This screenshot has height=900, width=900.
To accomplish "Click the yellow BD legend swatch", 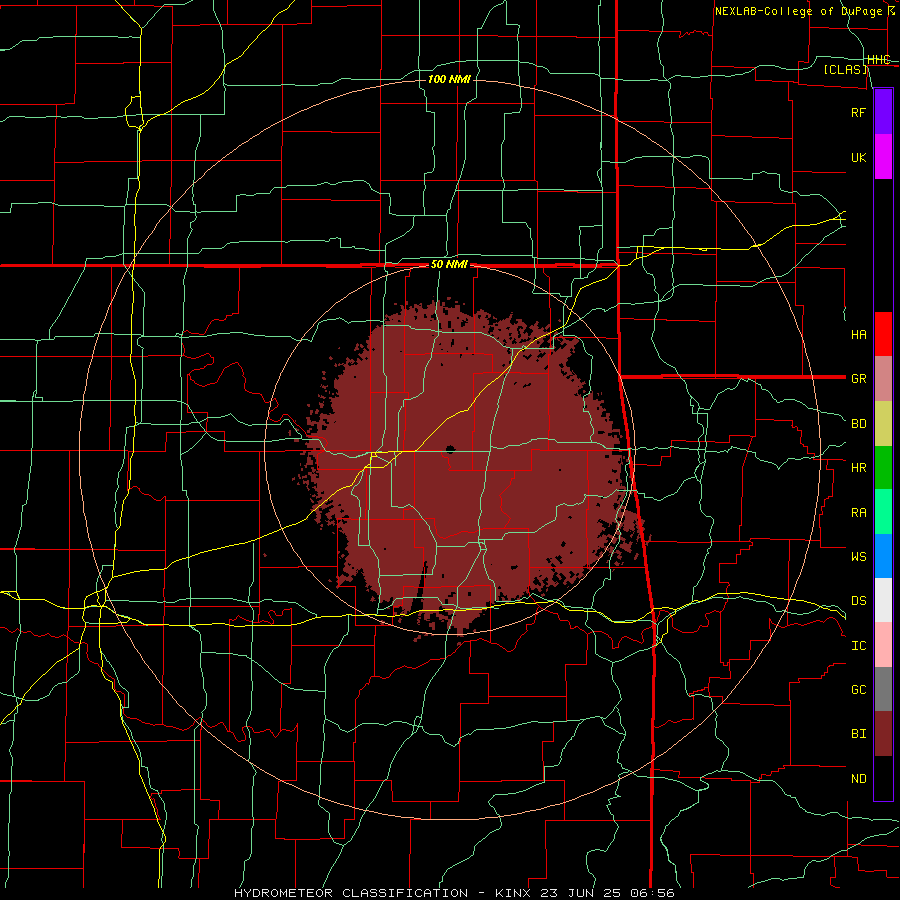I will pyautogui.click(x=883, y=424).
